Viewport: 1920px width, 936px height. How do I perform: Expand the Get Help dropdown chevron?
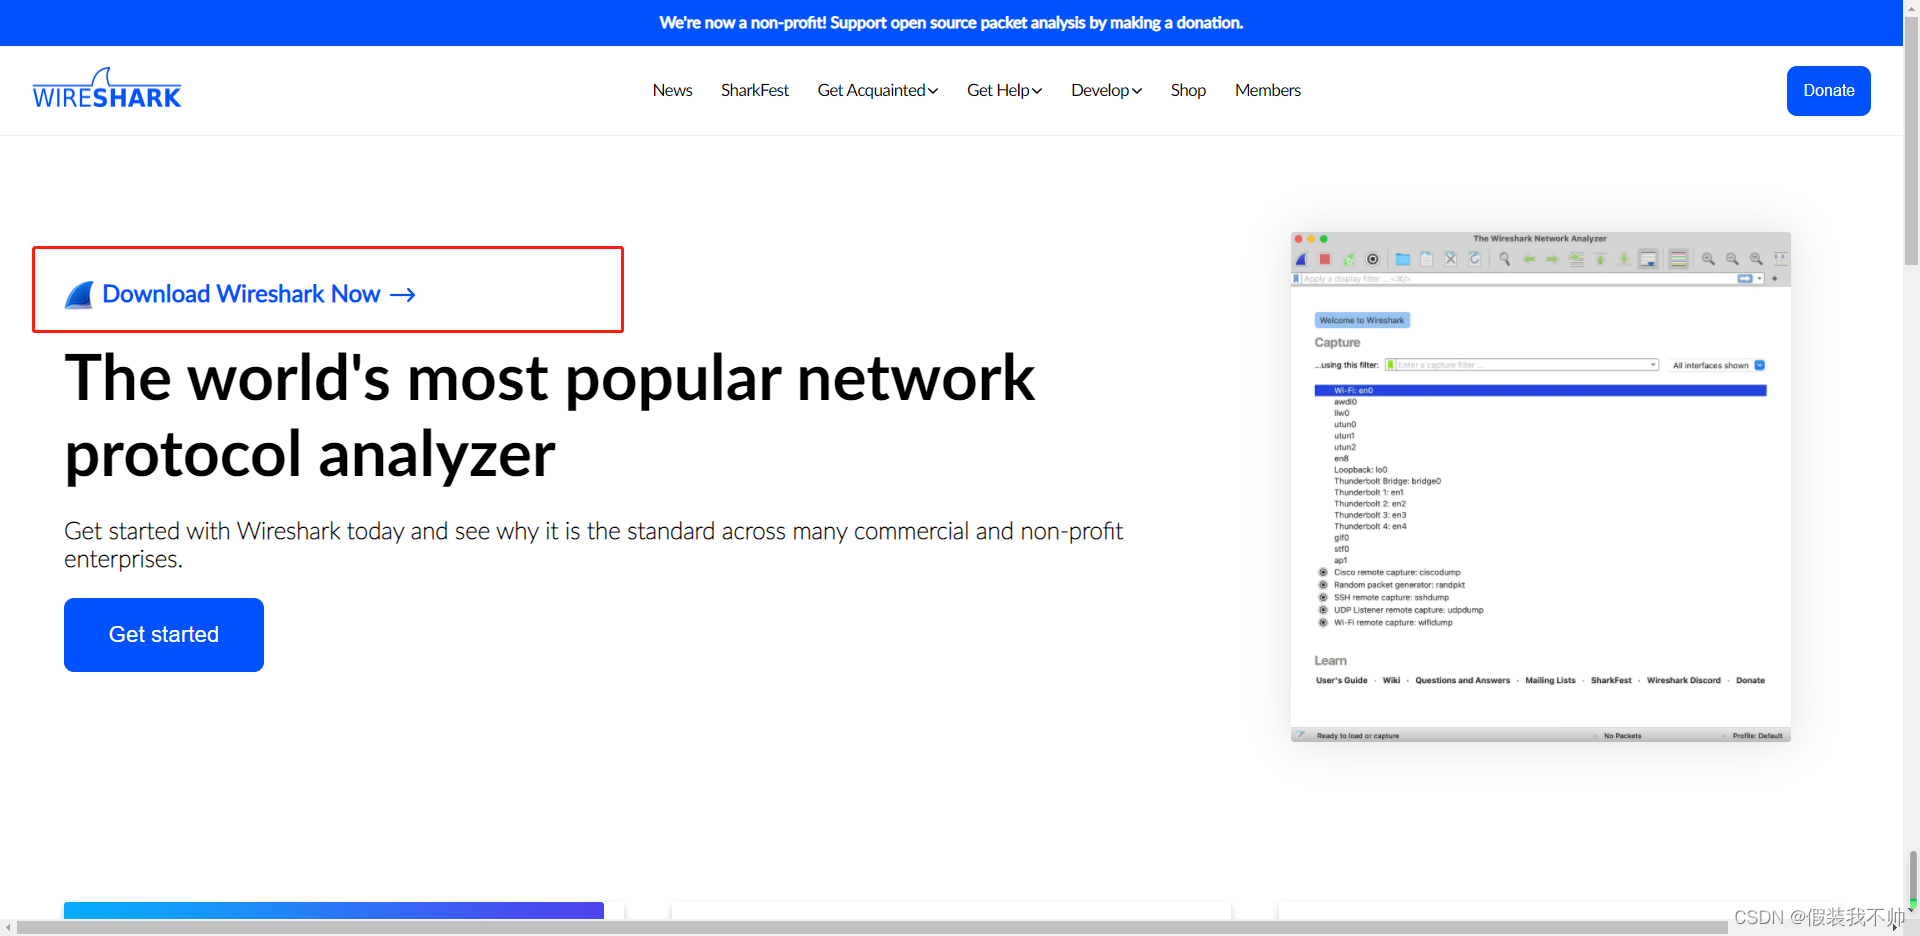coord(1037,91)
